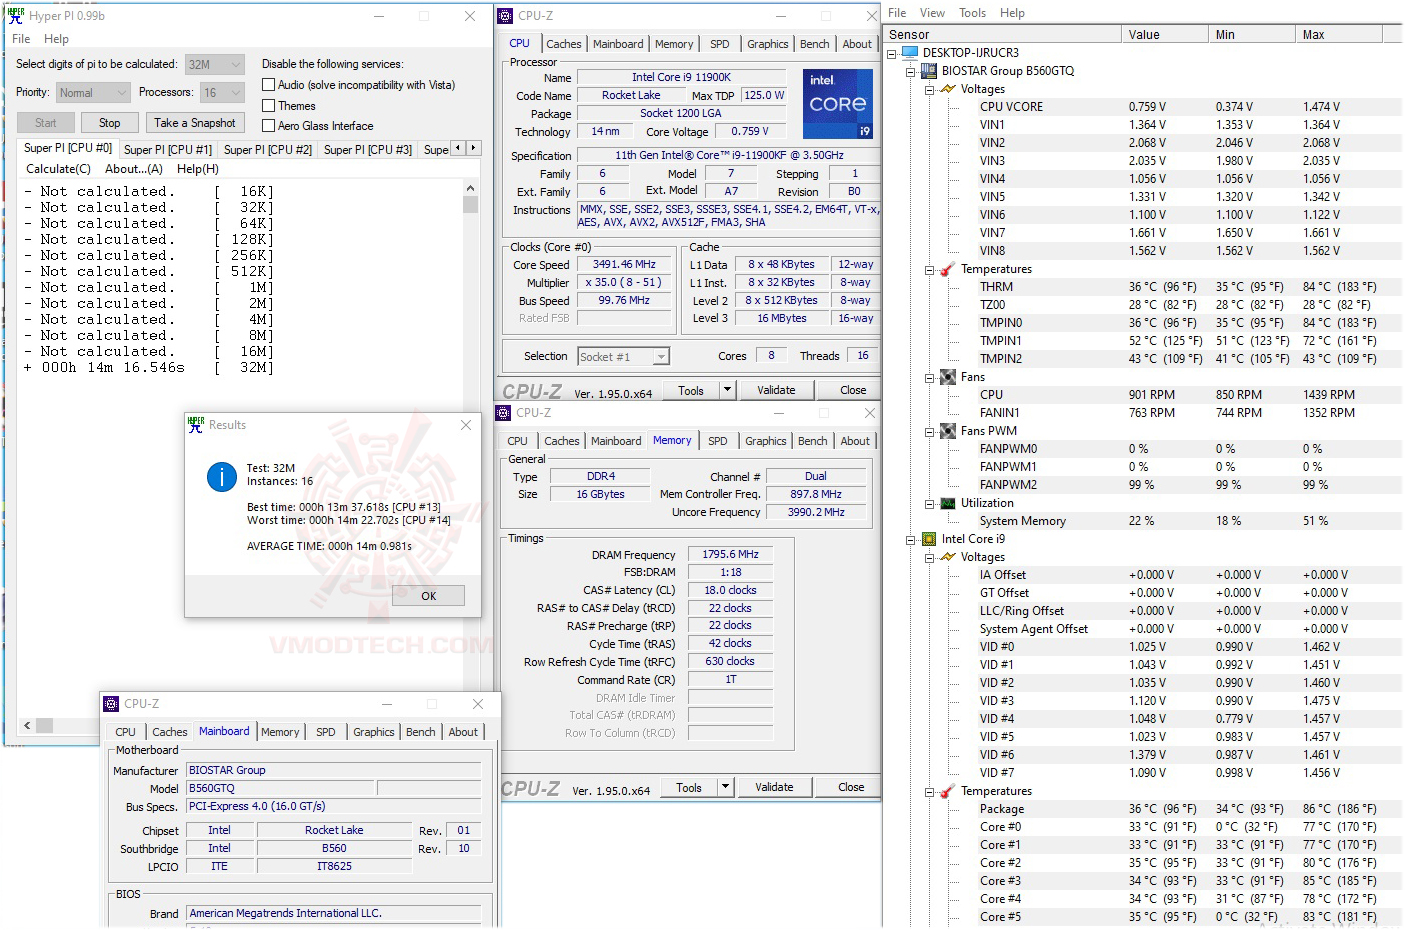Image resolution: width=1405 pixels, height=930 pixels.
Task: Click the Max column header in HWMonitor
Action: coord(1339,34)
